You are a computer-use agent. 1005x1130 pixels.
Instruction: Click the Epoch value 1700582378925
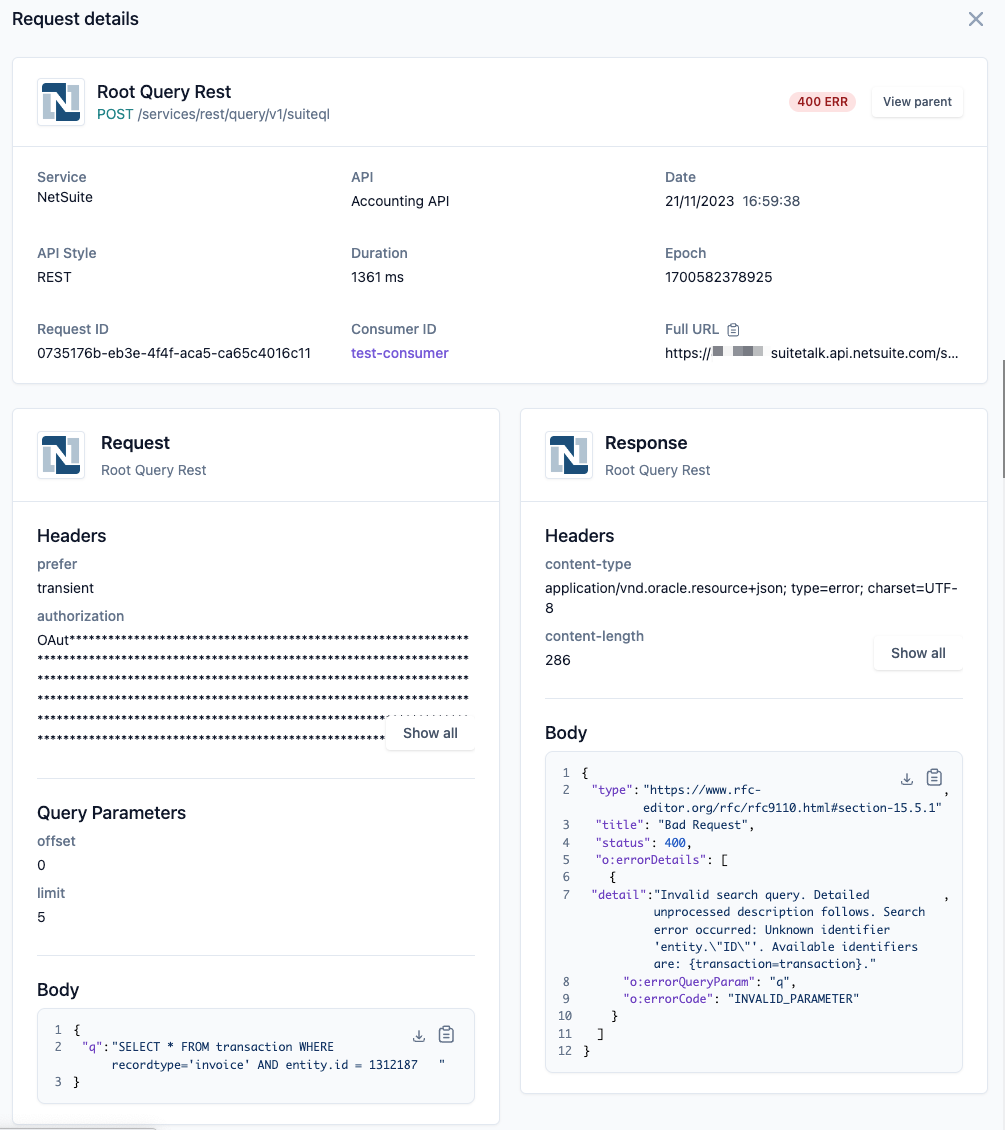718,277
